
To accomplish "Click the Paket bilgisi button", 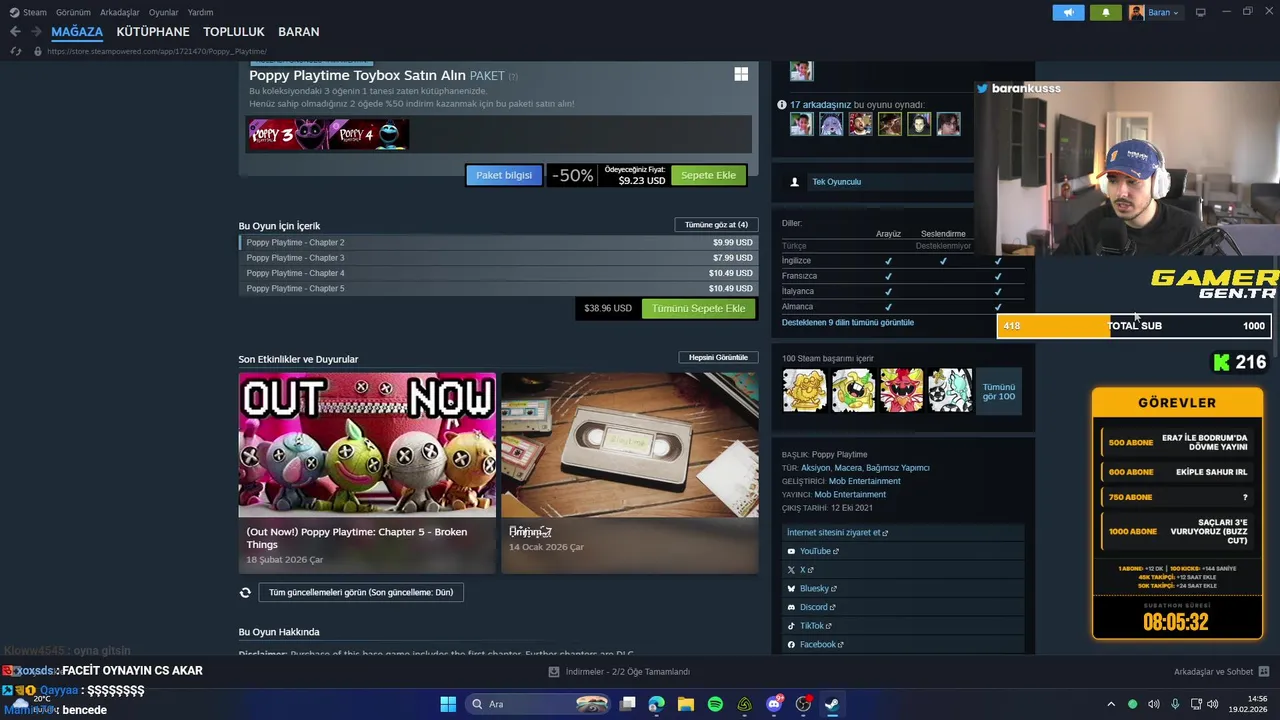I will pyautogui.click(x=504, y=175).
